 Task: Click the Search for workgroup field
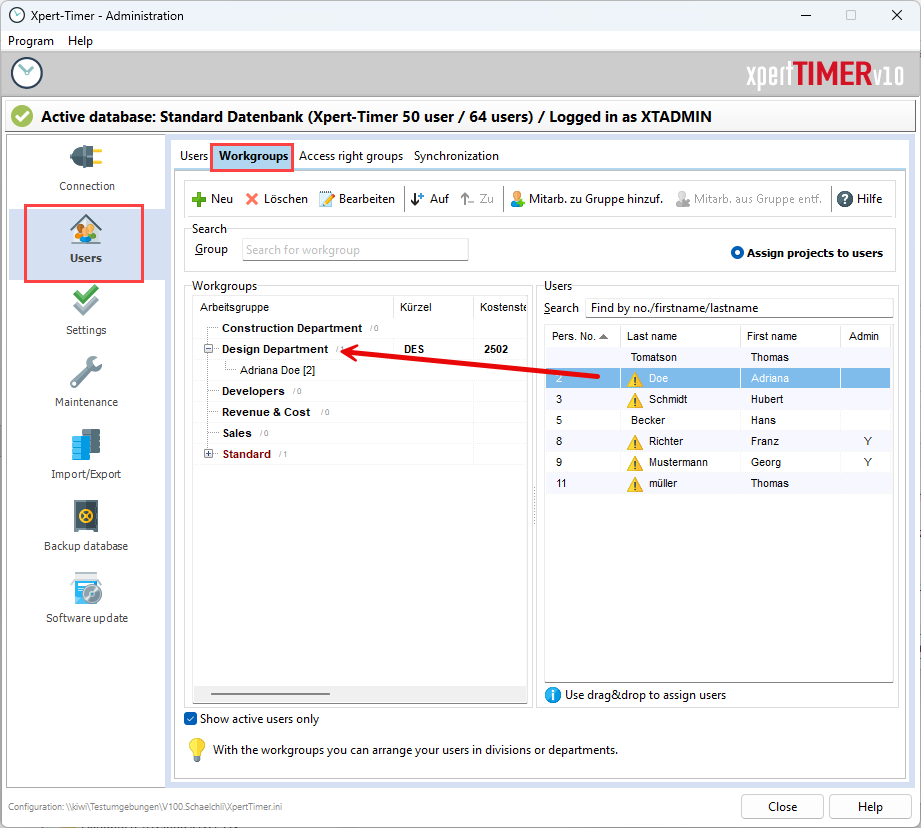click(355, 250)
